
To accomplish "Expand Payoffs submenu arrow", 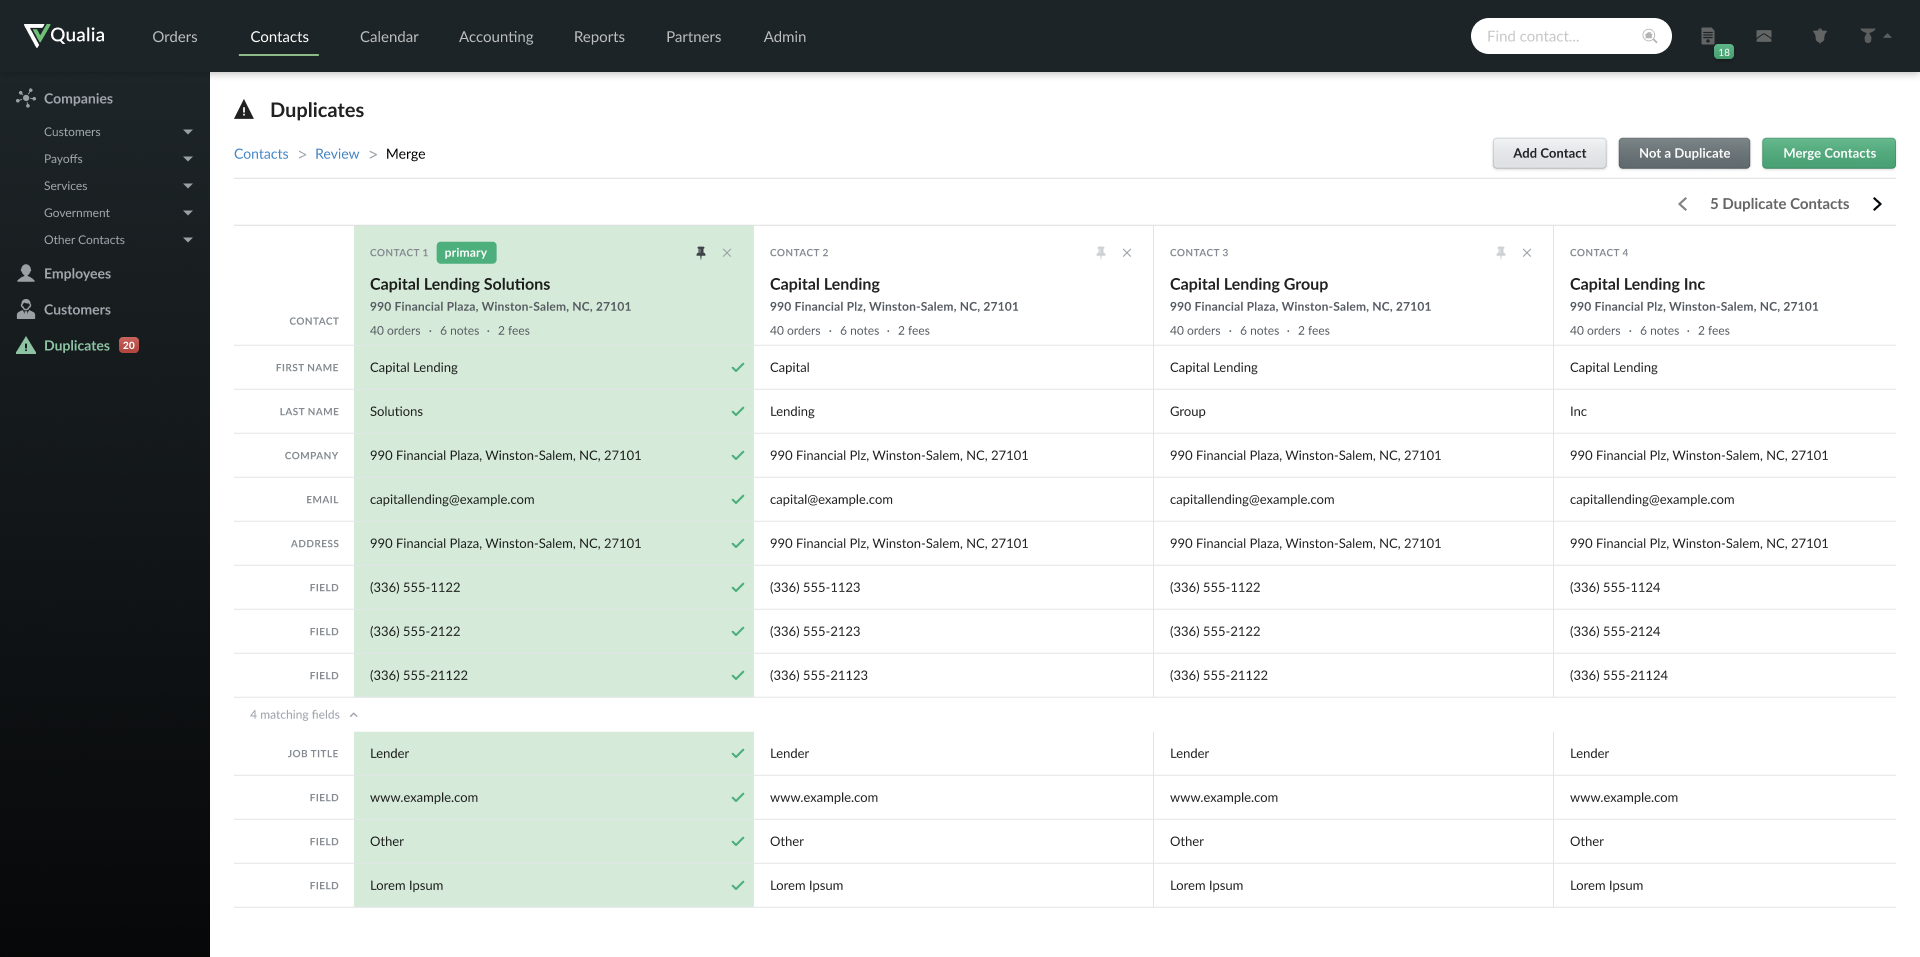I will click(x=188, y=159).
